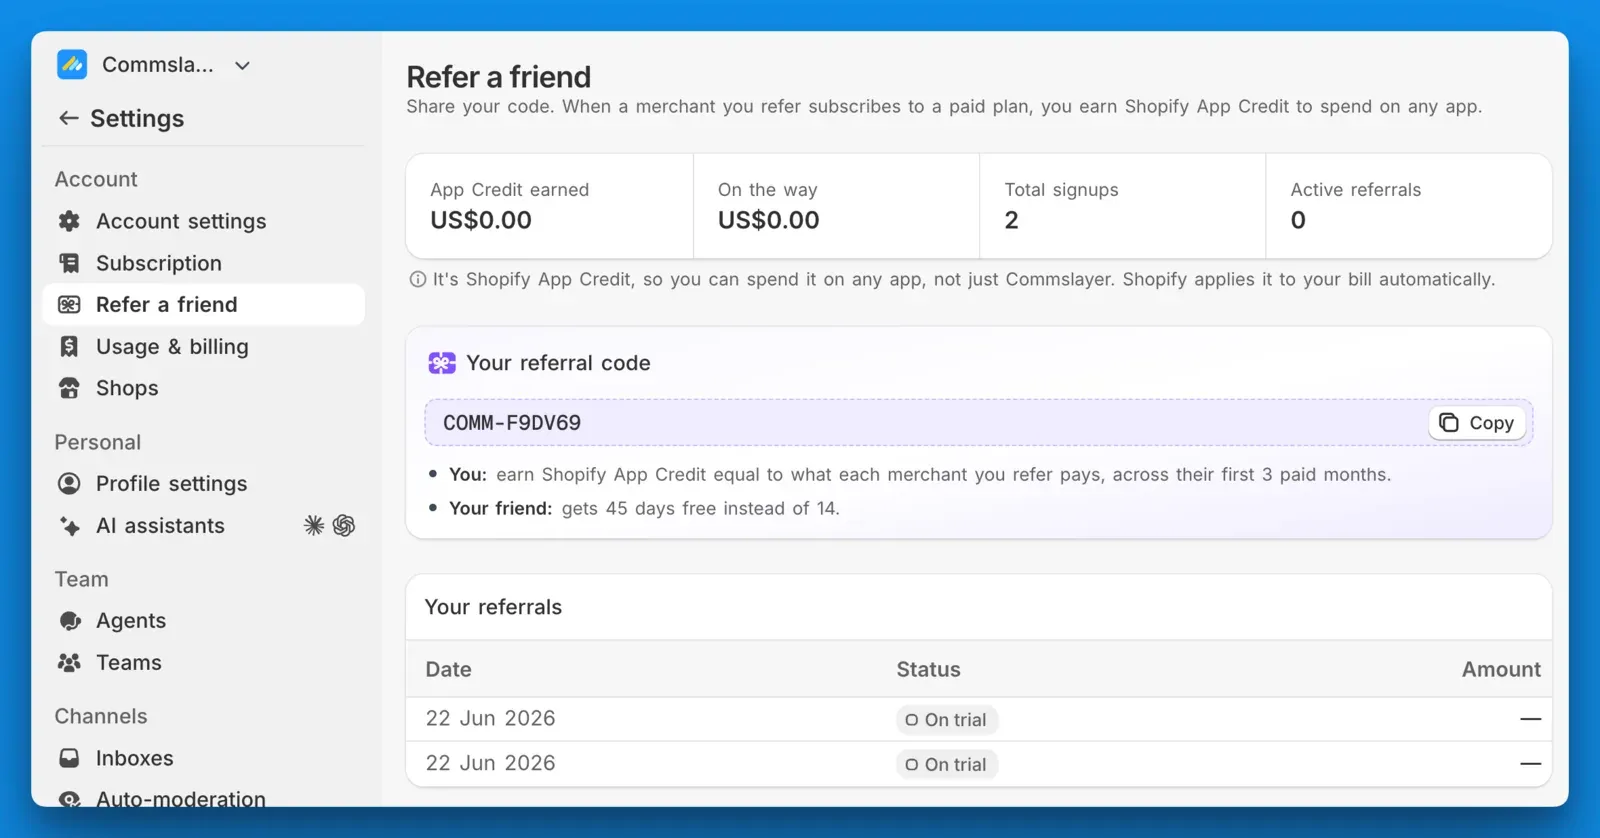
Task: Click the AI assistants sparkle icon
Action: point(69,526)
